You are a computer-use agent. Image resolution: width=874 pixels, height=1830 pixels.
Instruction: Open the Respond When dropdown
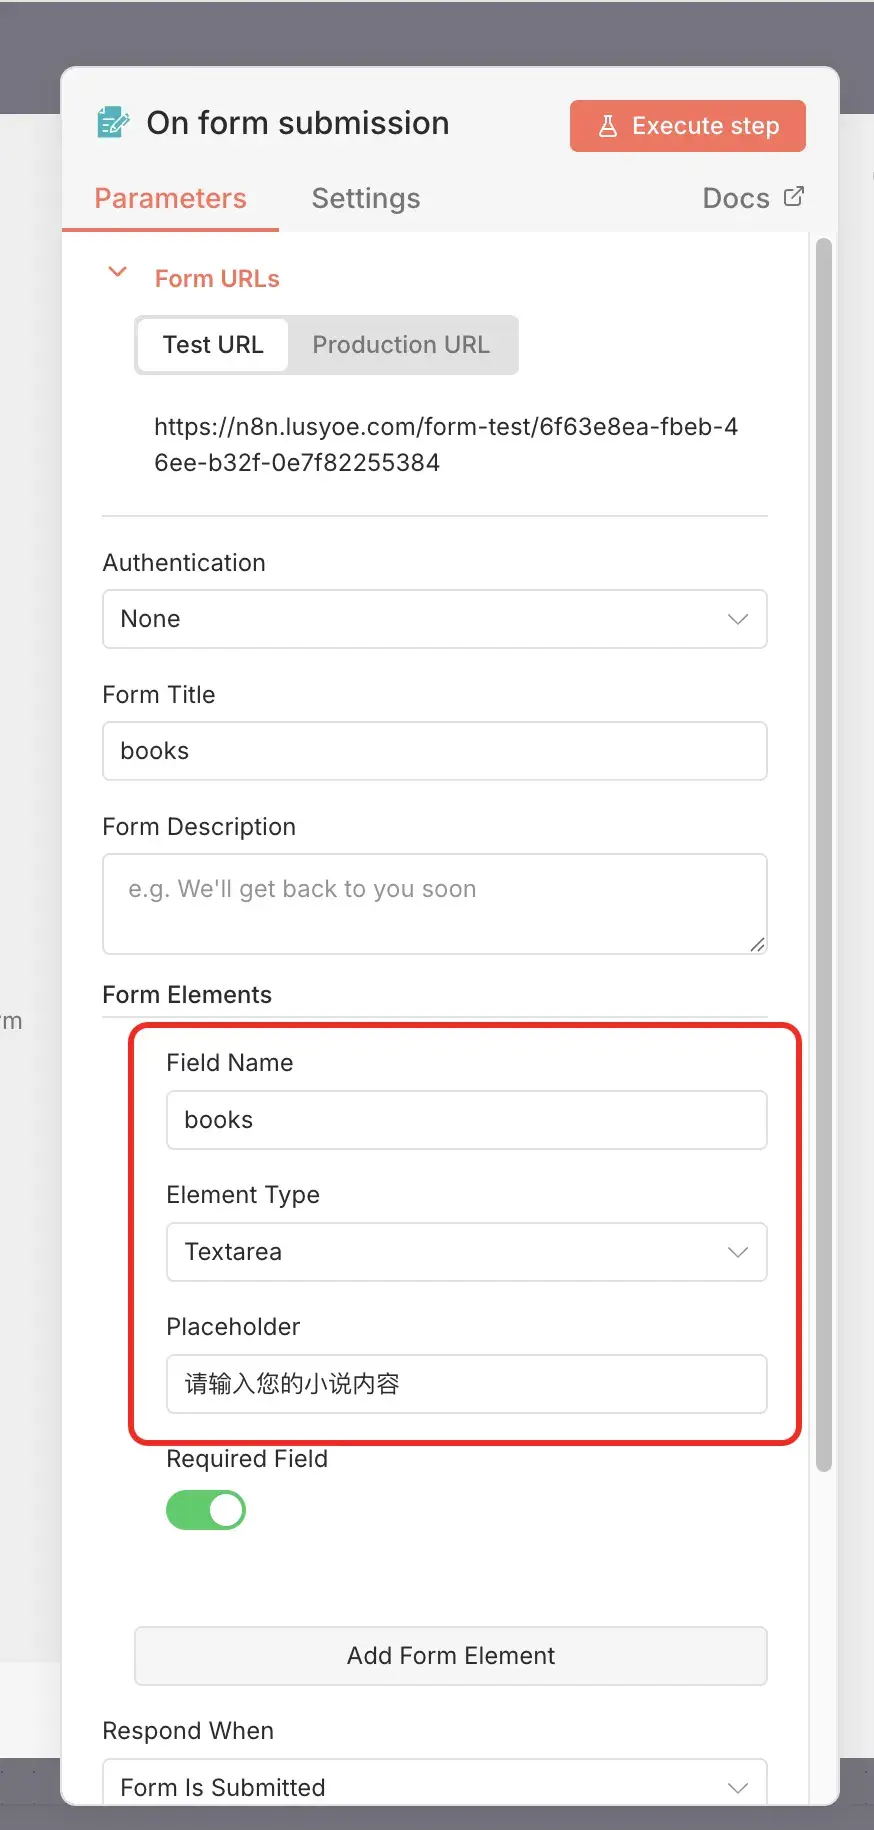[x=434, y=1786]
